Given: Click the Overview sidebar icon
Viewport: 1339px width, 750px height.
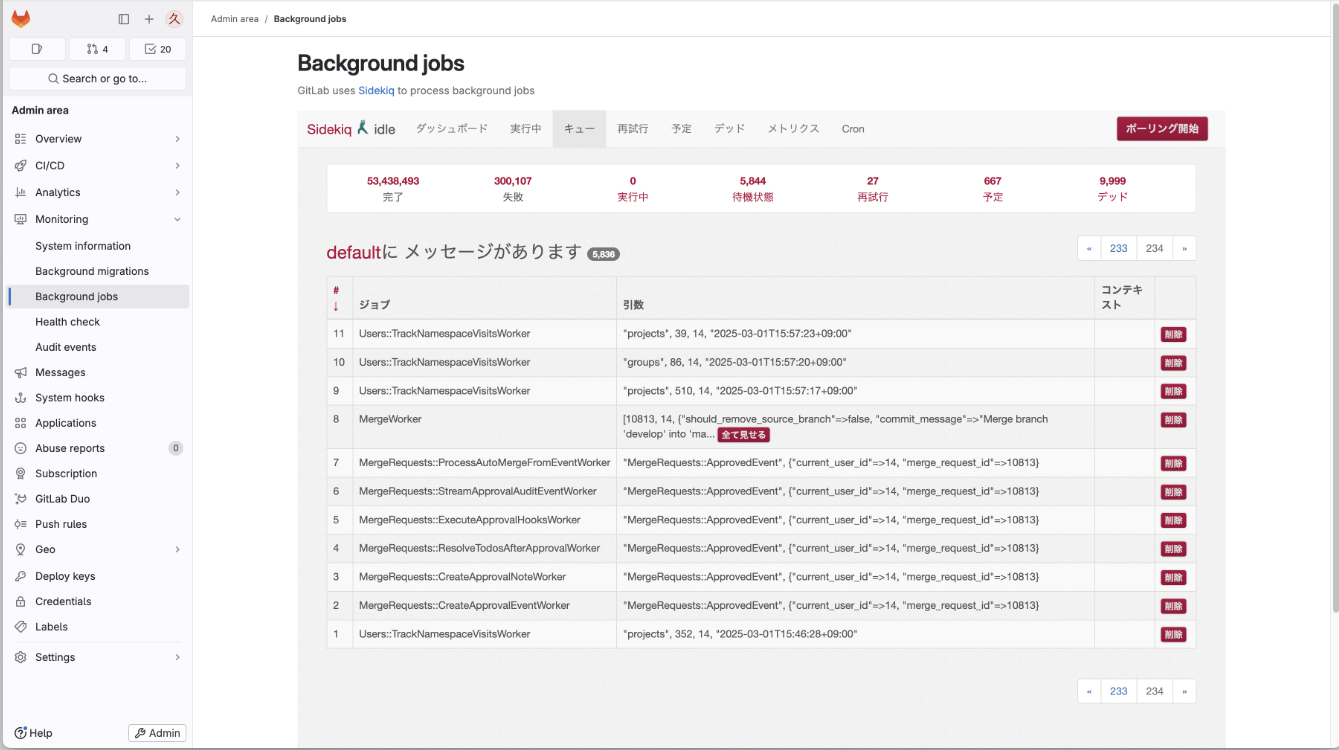Looking at the screenshot, I should 21,139.
